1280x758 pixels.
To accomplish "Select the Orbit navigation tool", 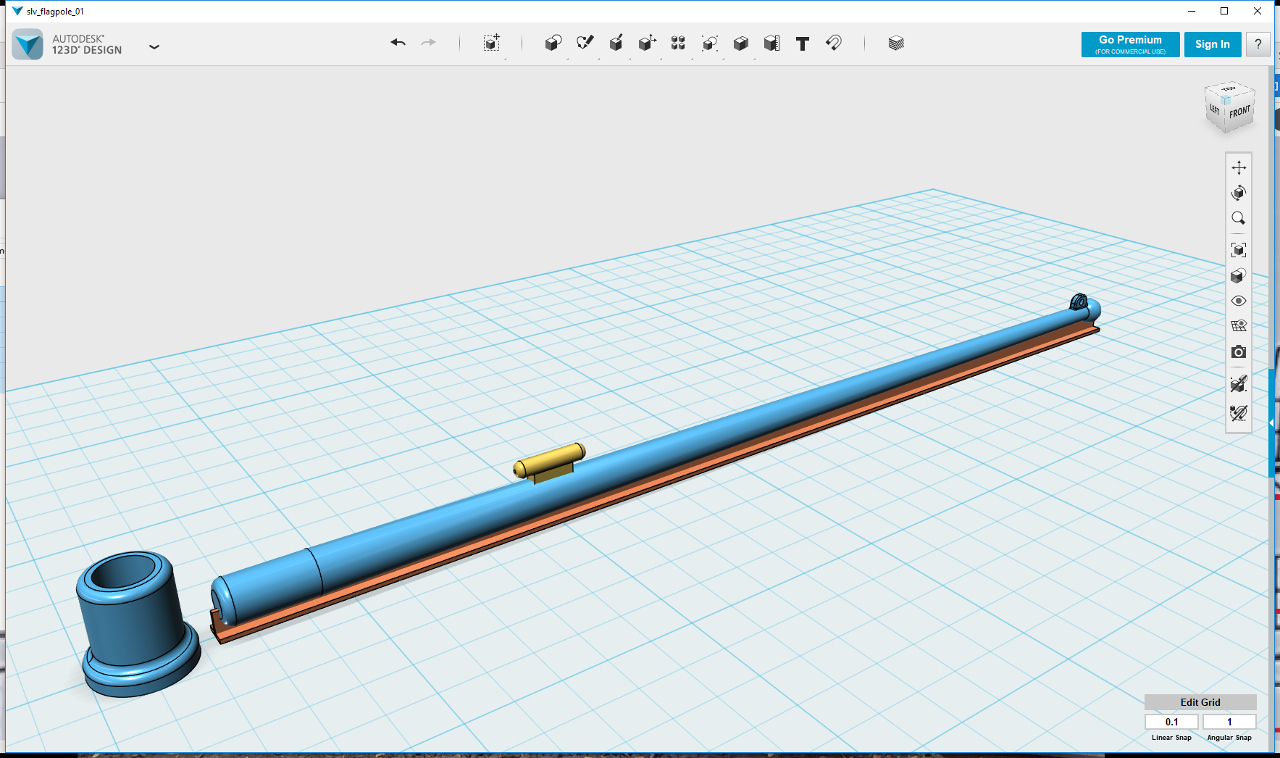I will tap(1239, 192).
